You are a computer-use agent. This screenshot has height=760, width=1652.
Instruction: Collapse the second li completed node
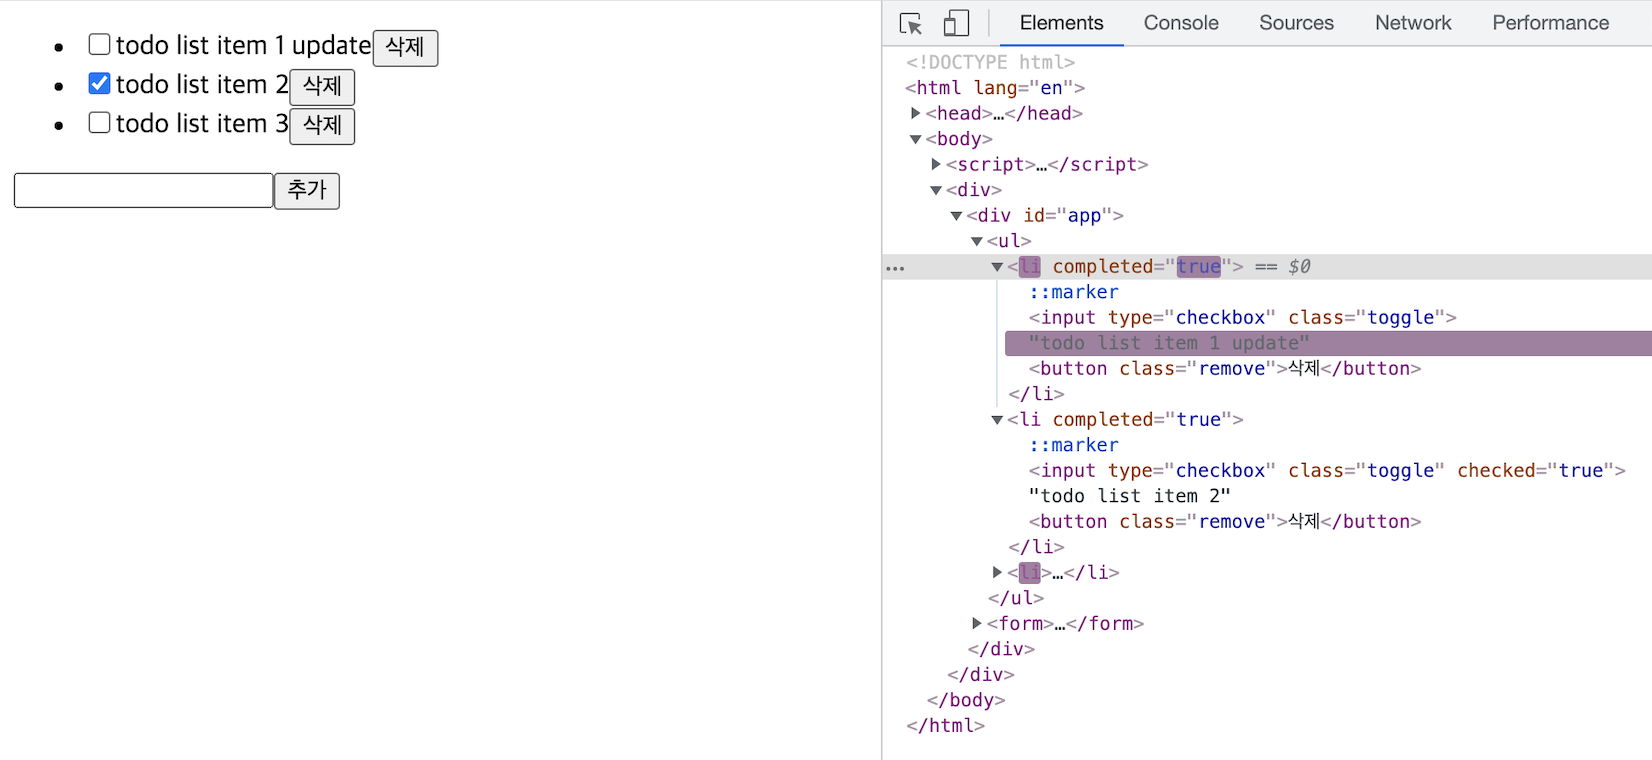pyautogui.click(x=997, y=420)
